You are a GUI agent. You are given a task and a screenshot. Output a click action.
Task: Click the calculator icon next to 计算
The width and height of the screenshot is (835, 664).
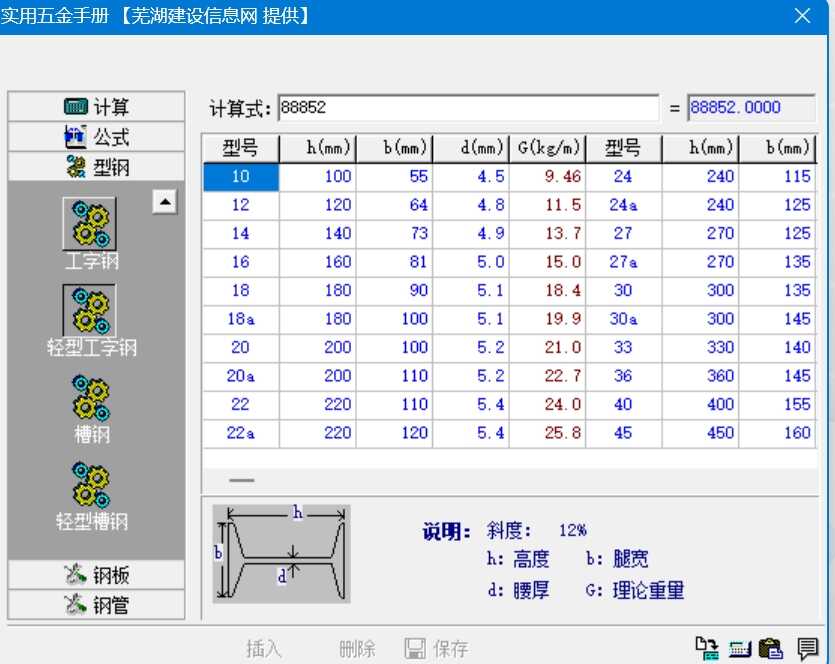[x=75, y=106]
